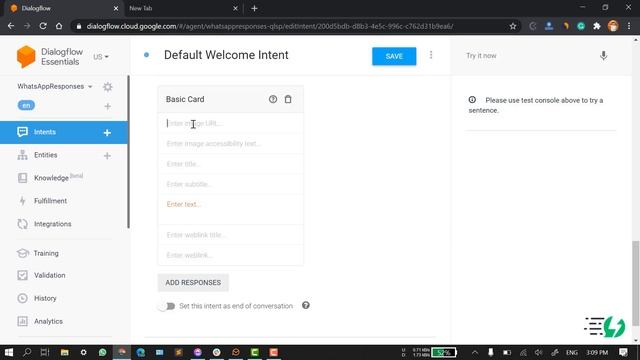Reload the page in browser

point(43,26)
